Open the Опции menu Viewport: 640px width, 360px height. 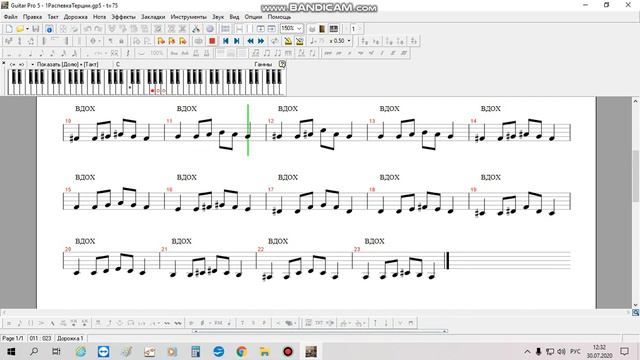coord(253,17)
